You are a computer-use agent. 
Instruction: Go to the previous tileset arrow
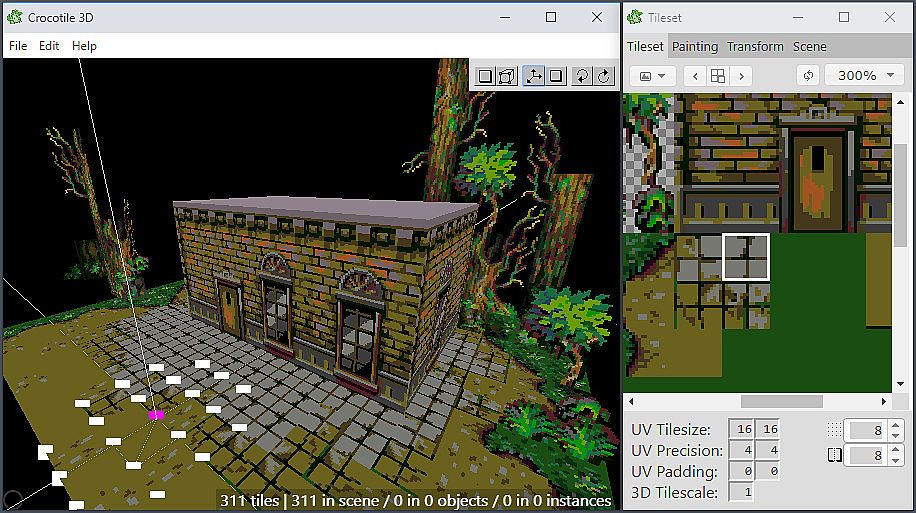695,76
